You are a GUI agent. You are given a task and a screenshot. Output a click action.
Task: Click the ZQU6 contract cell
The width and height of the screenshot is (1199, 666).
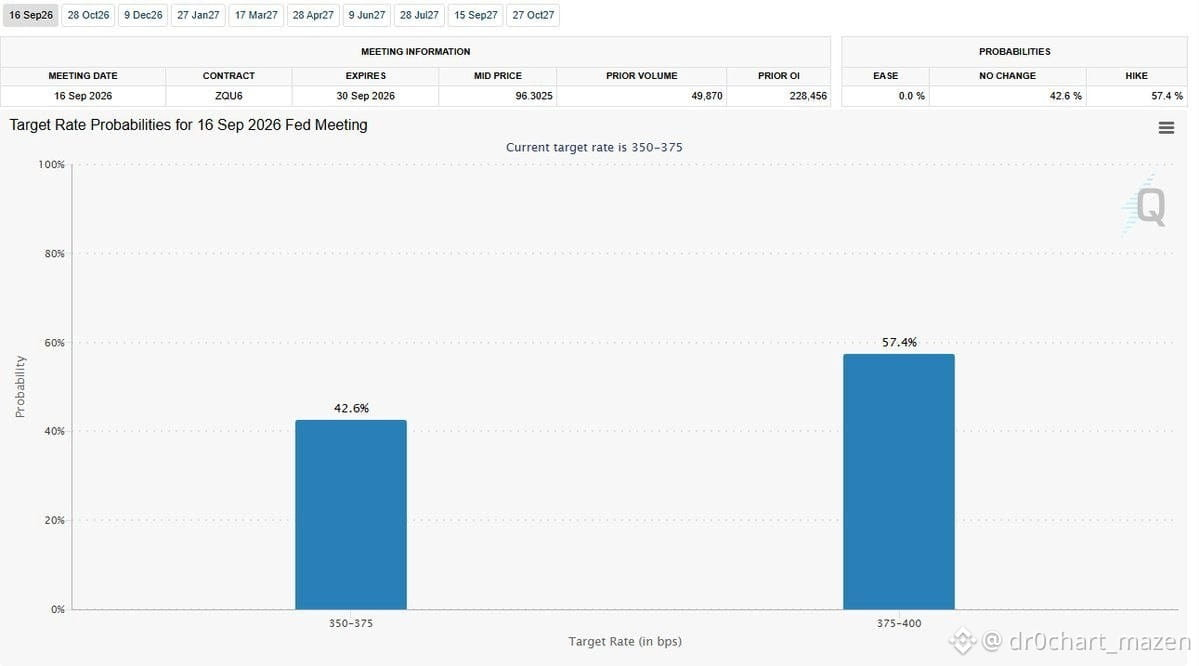click(x=229, y=96)
